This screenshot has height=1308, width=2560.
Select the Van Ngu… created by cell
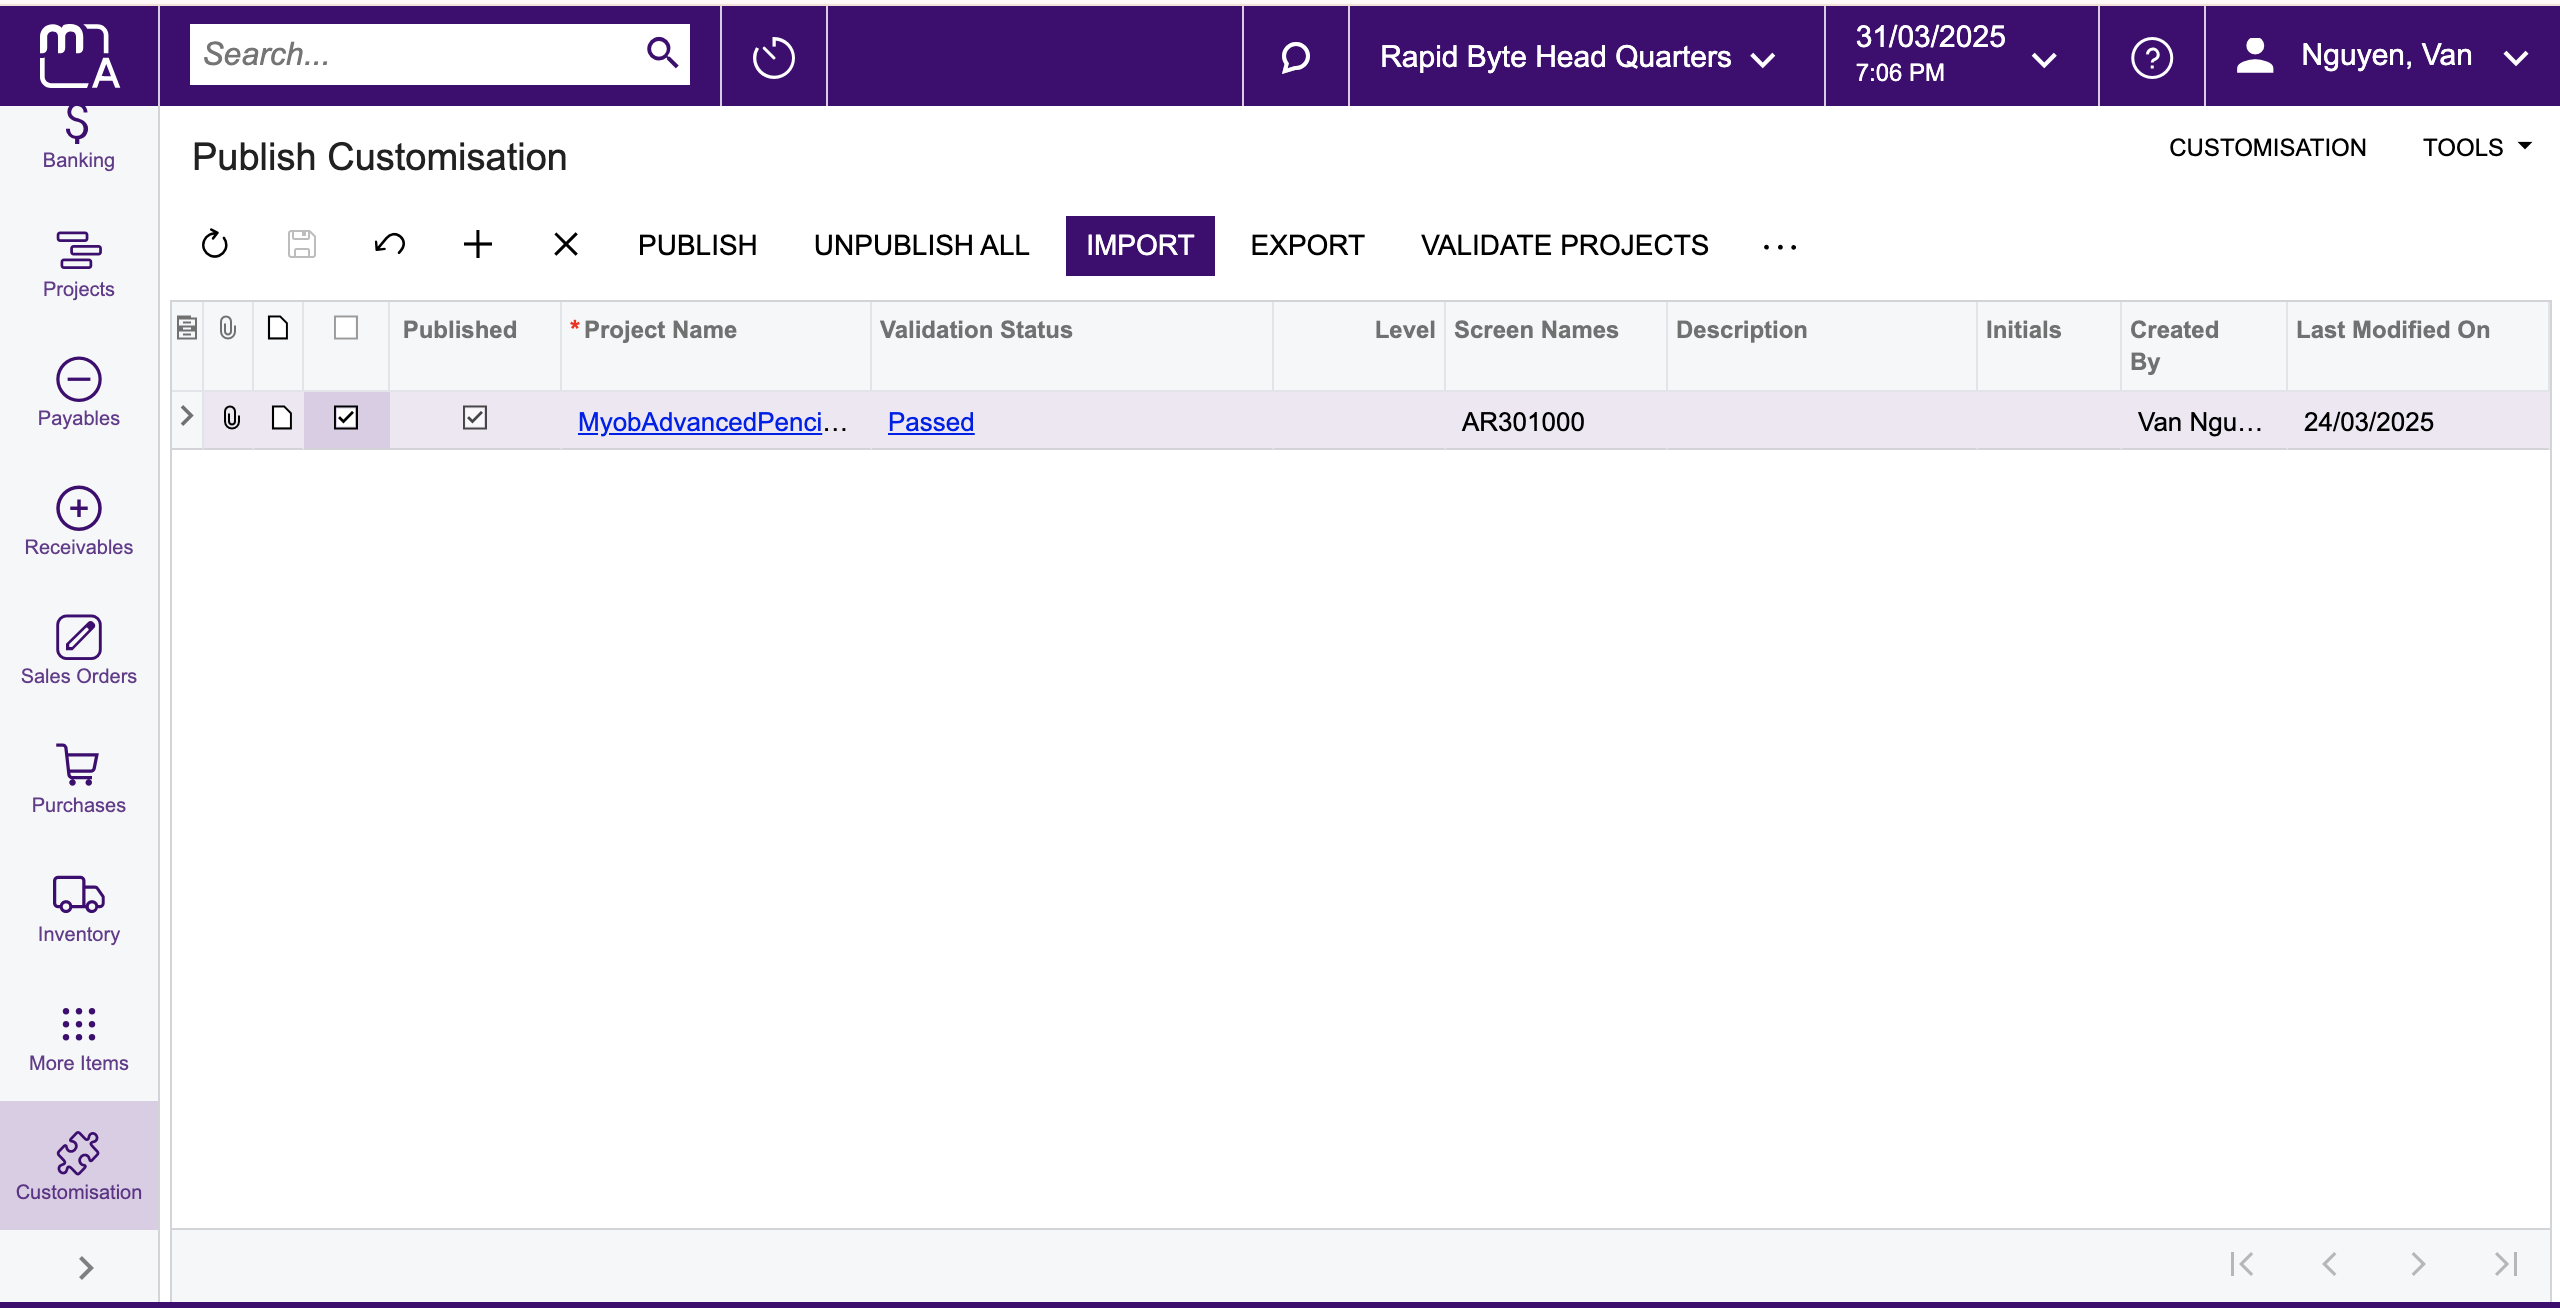coord(2204,421)
